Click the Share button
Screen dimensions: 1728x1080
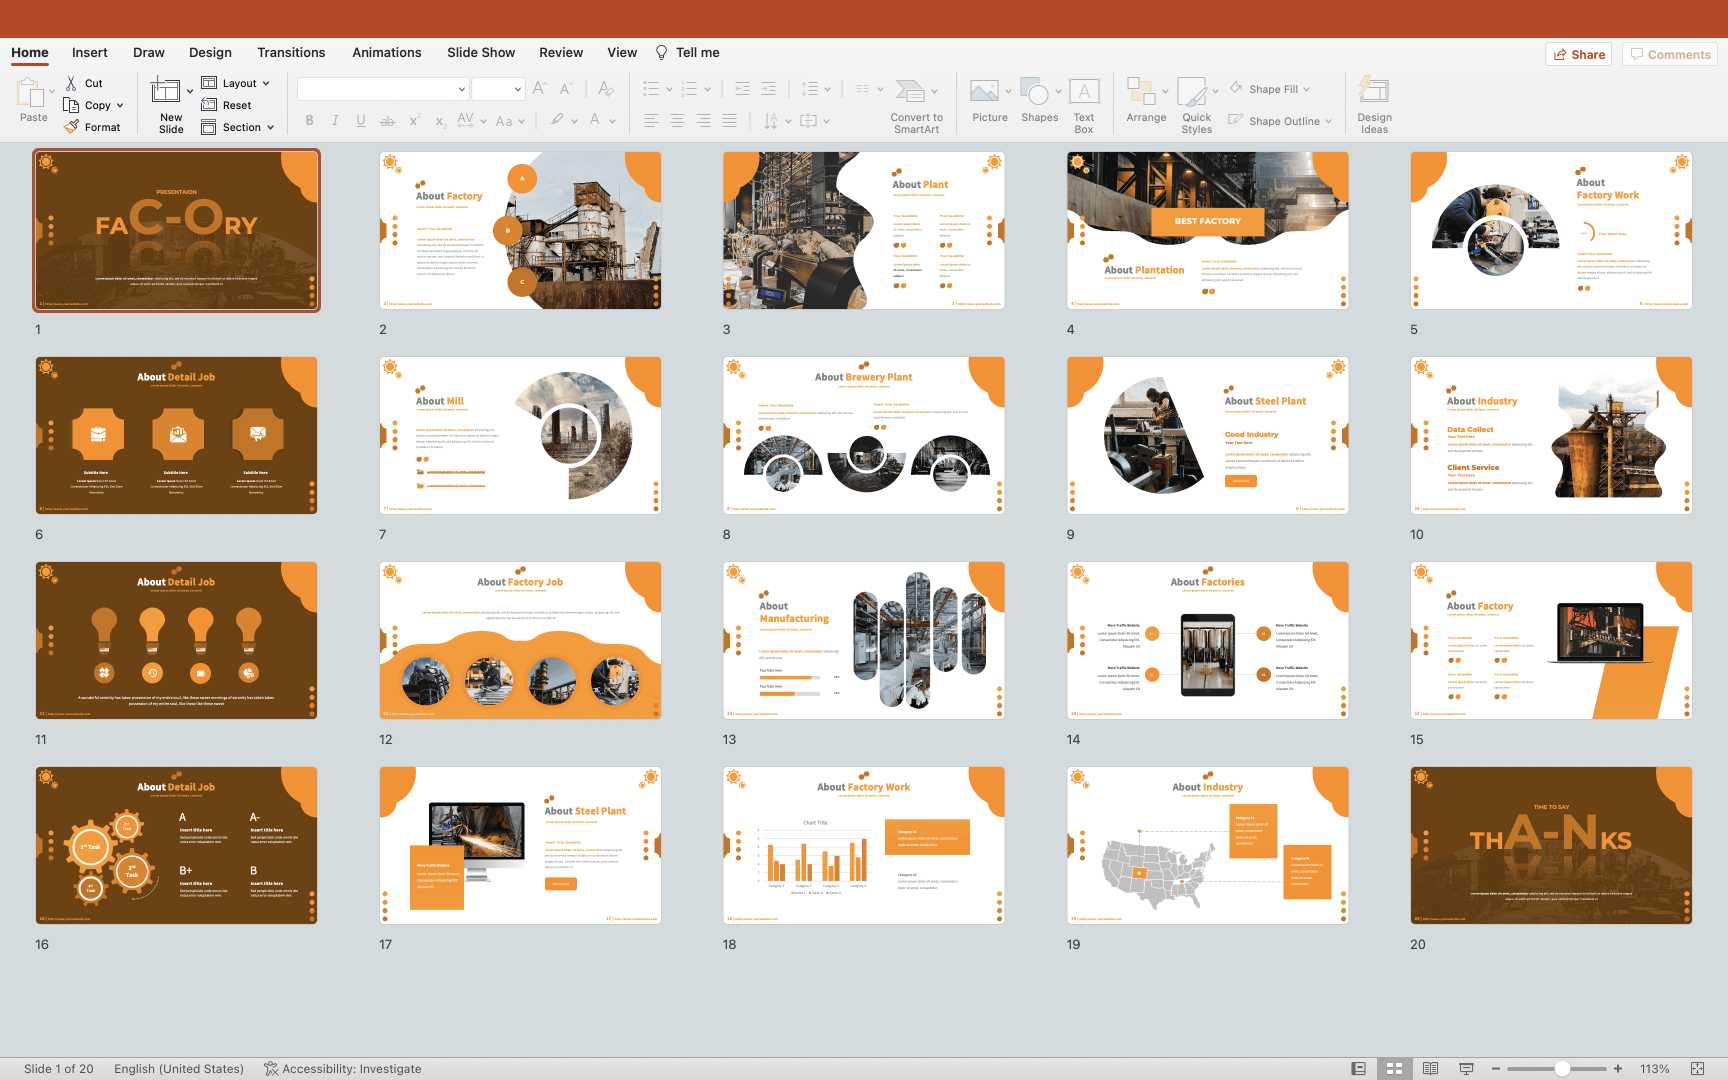(1577, 54)
